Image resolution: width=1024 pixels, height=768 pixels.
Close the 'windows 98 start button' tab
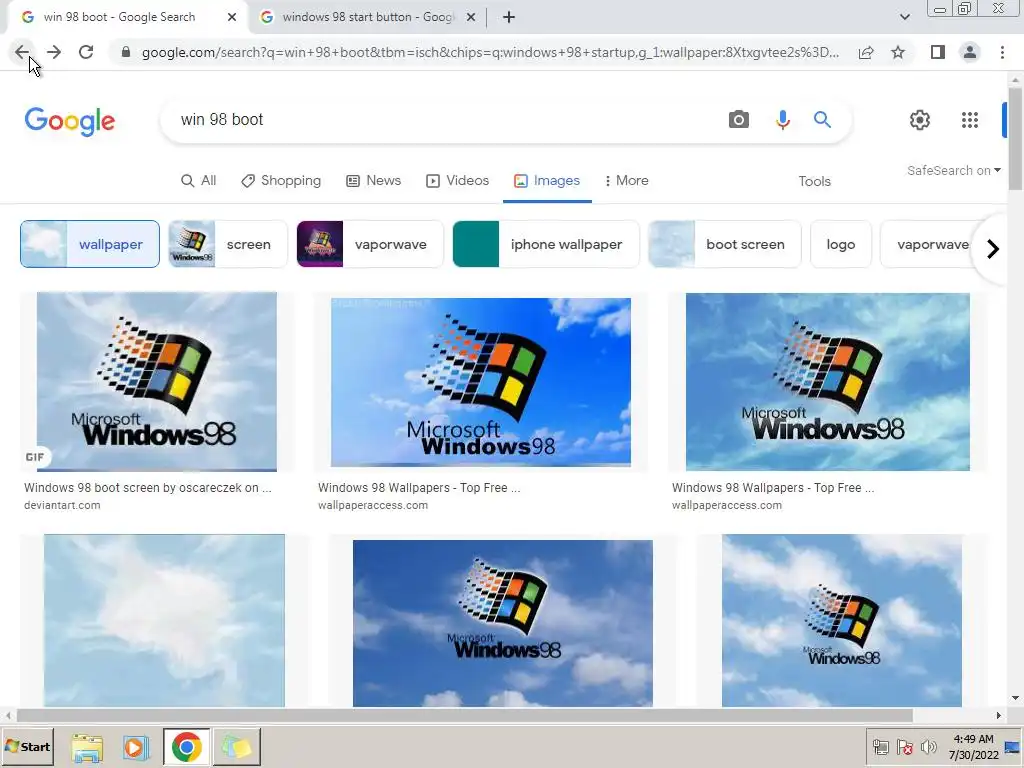coord(470,18)
